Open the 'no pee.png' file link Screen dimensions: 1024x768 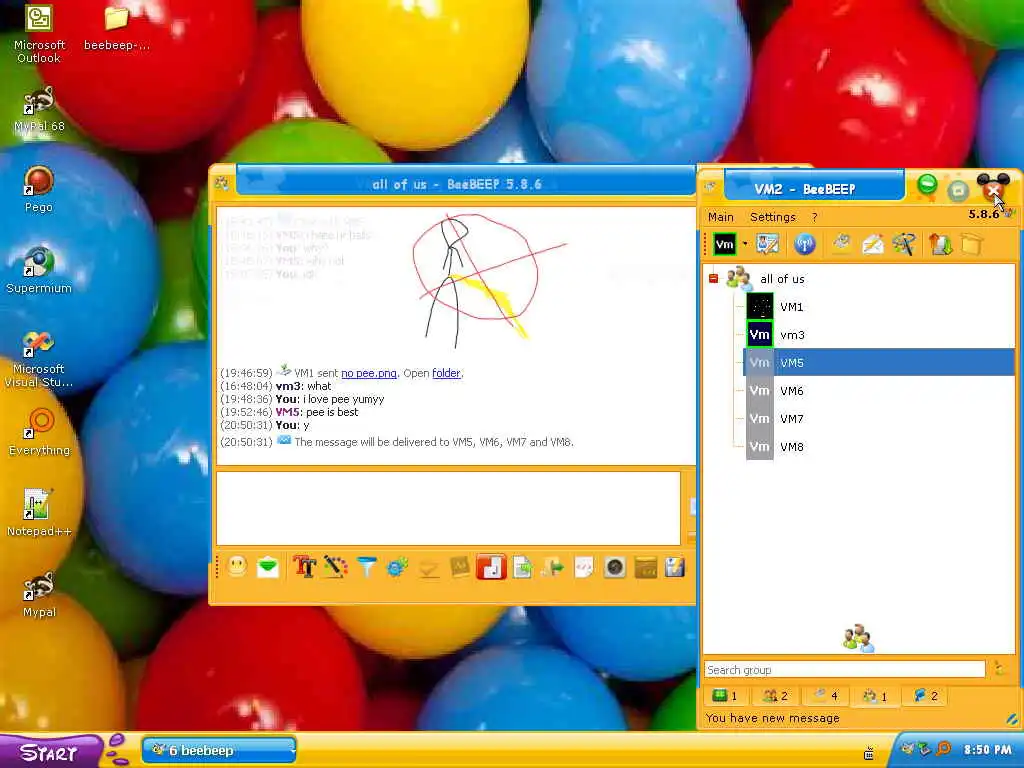368,373
